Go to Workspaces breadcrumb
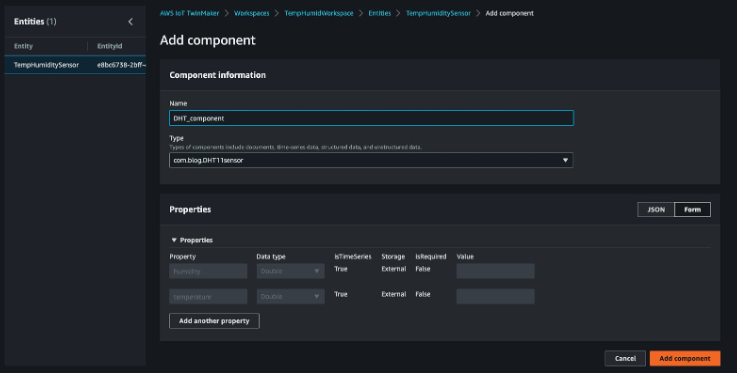This screenshot has height=375, width=737. click(x=251, y=13)
